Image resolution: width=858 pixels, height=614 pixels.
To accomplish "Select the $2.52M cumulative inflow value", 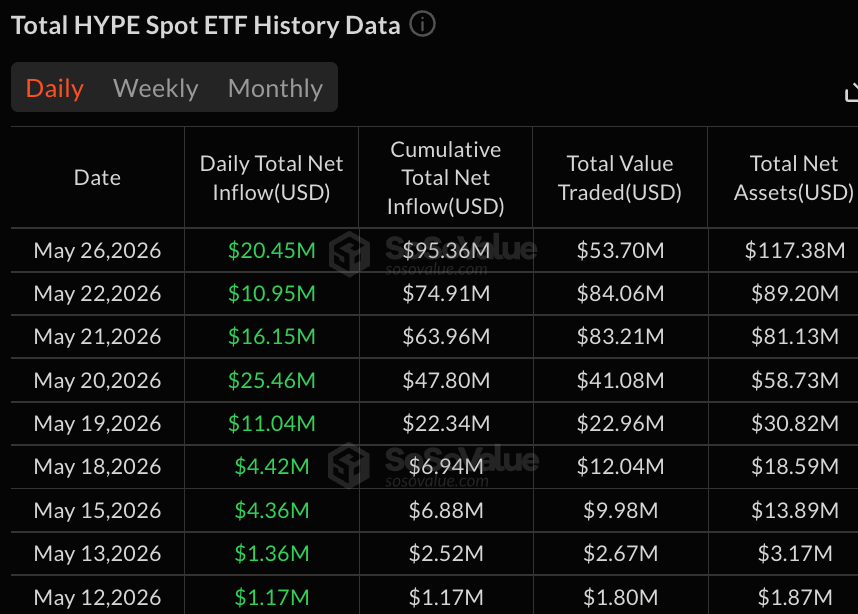I will (446, 553).
